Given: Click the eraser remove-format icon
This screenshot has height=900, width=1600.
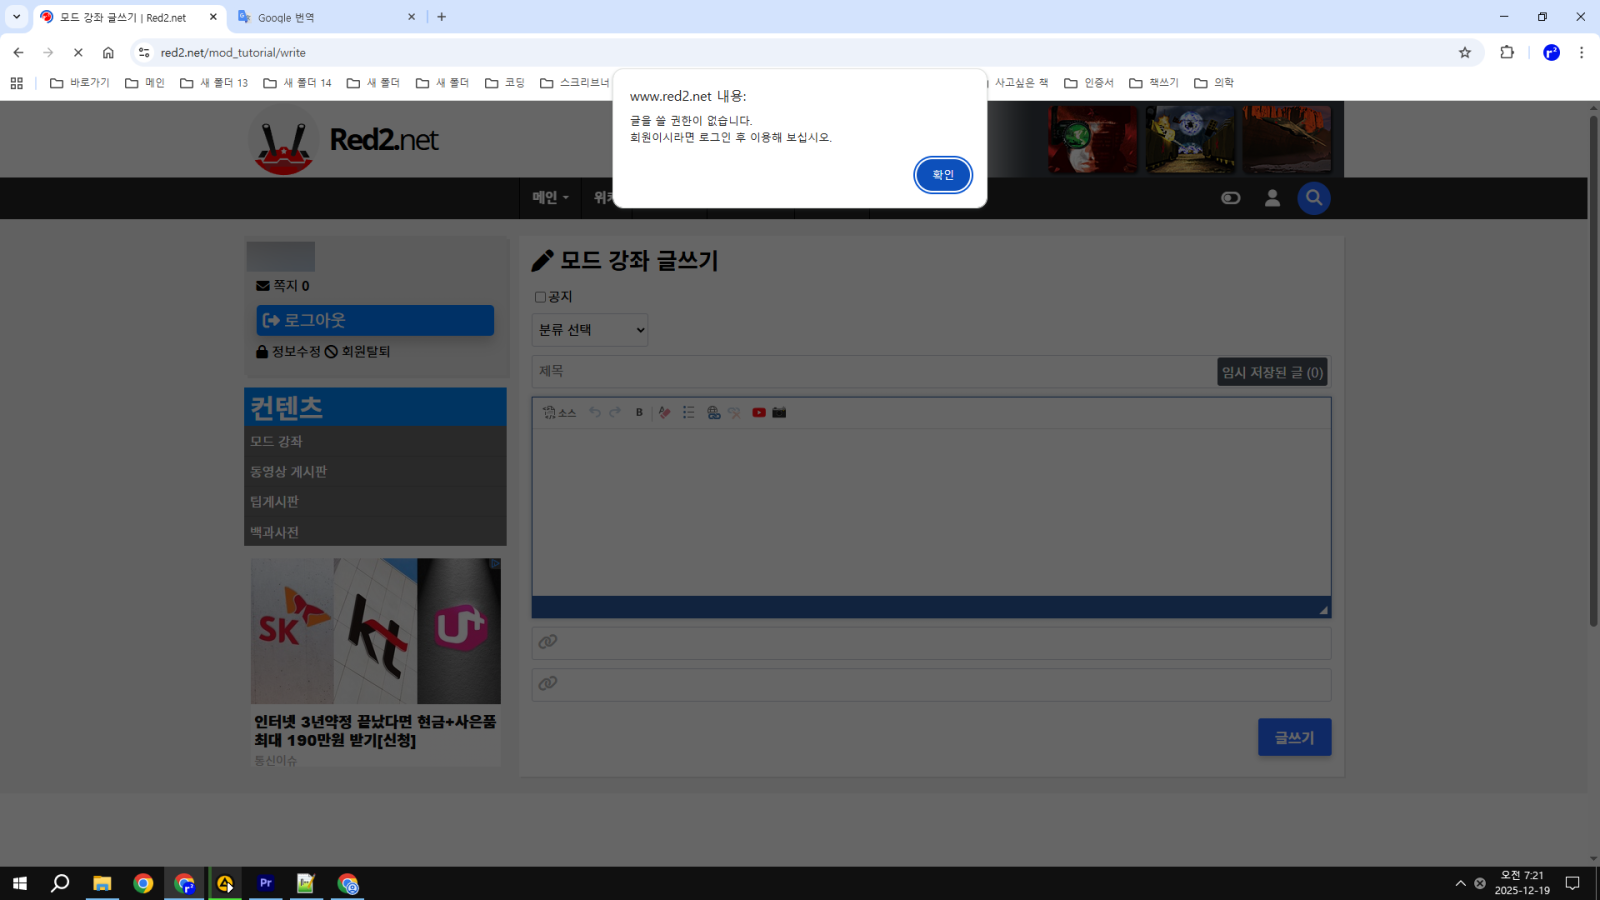Looking at the screenshot, I should (664, 413).
